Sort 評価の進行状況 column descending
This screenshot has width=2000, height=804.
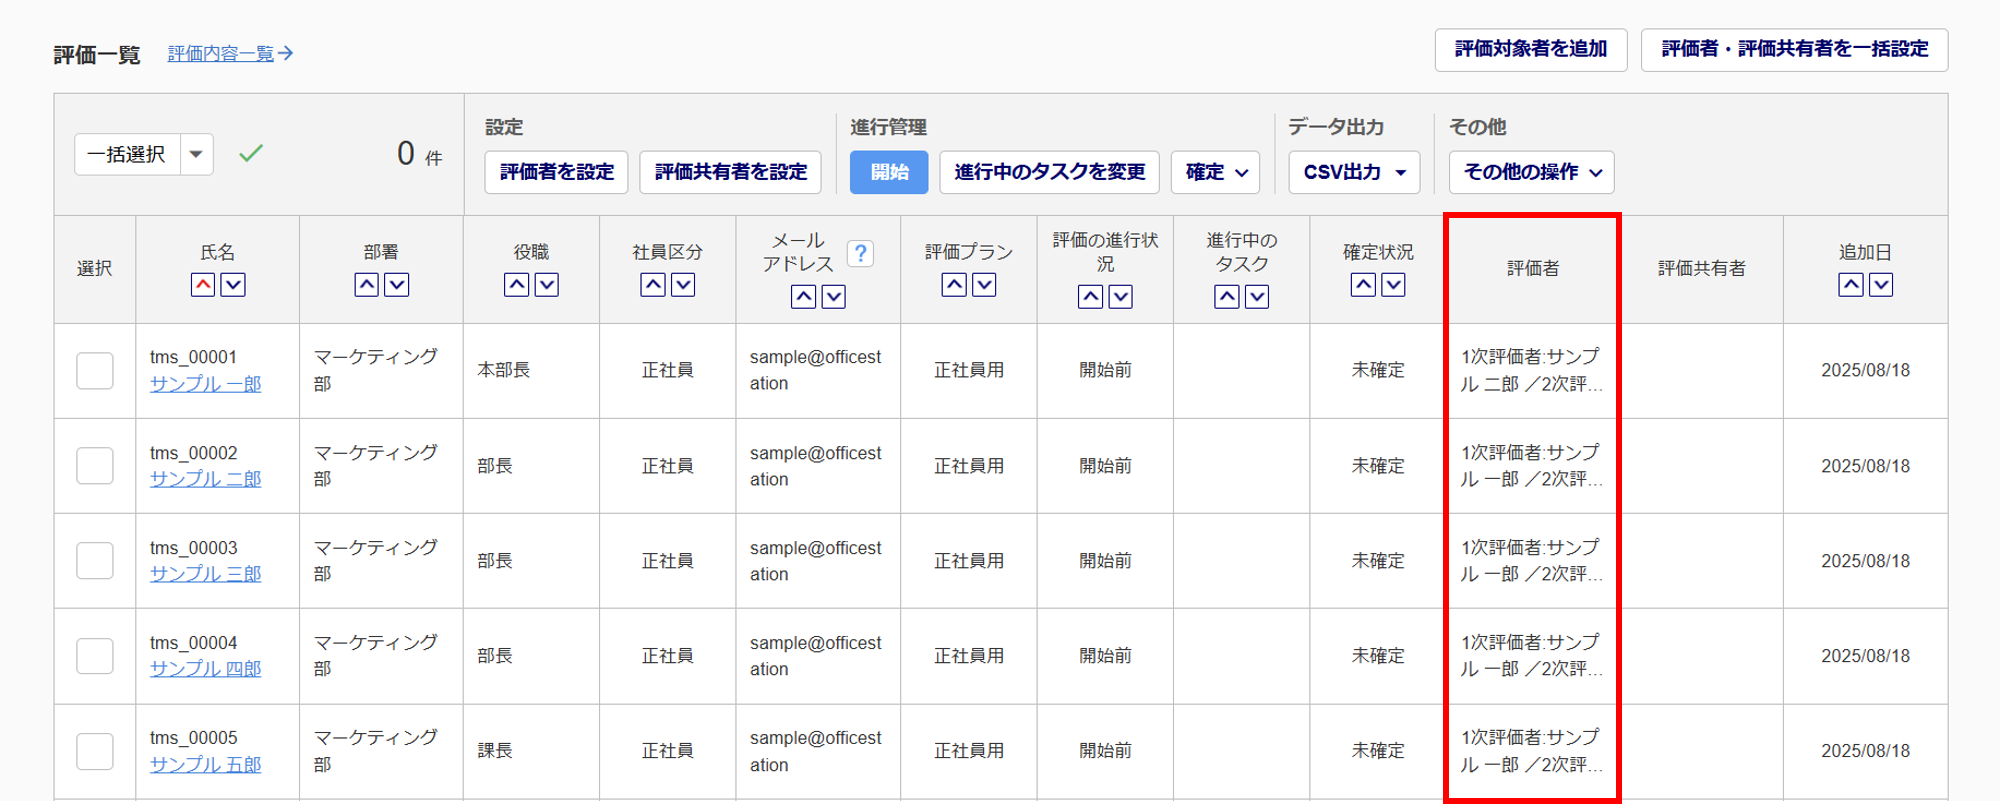[1121, 297]
